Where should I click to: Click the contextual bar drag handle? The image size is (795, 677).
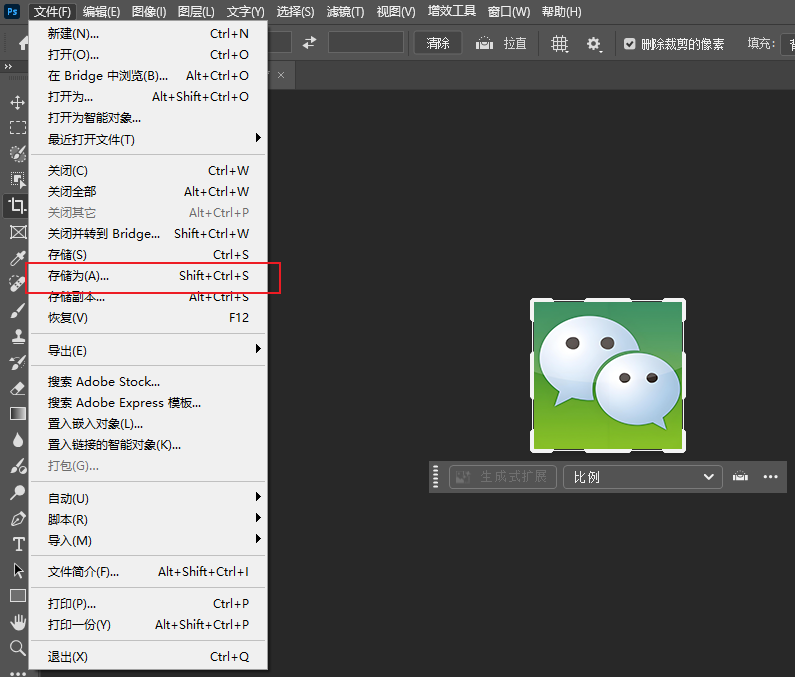(x=436, y=477)
